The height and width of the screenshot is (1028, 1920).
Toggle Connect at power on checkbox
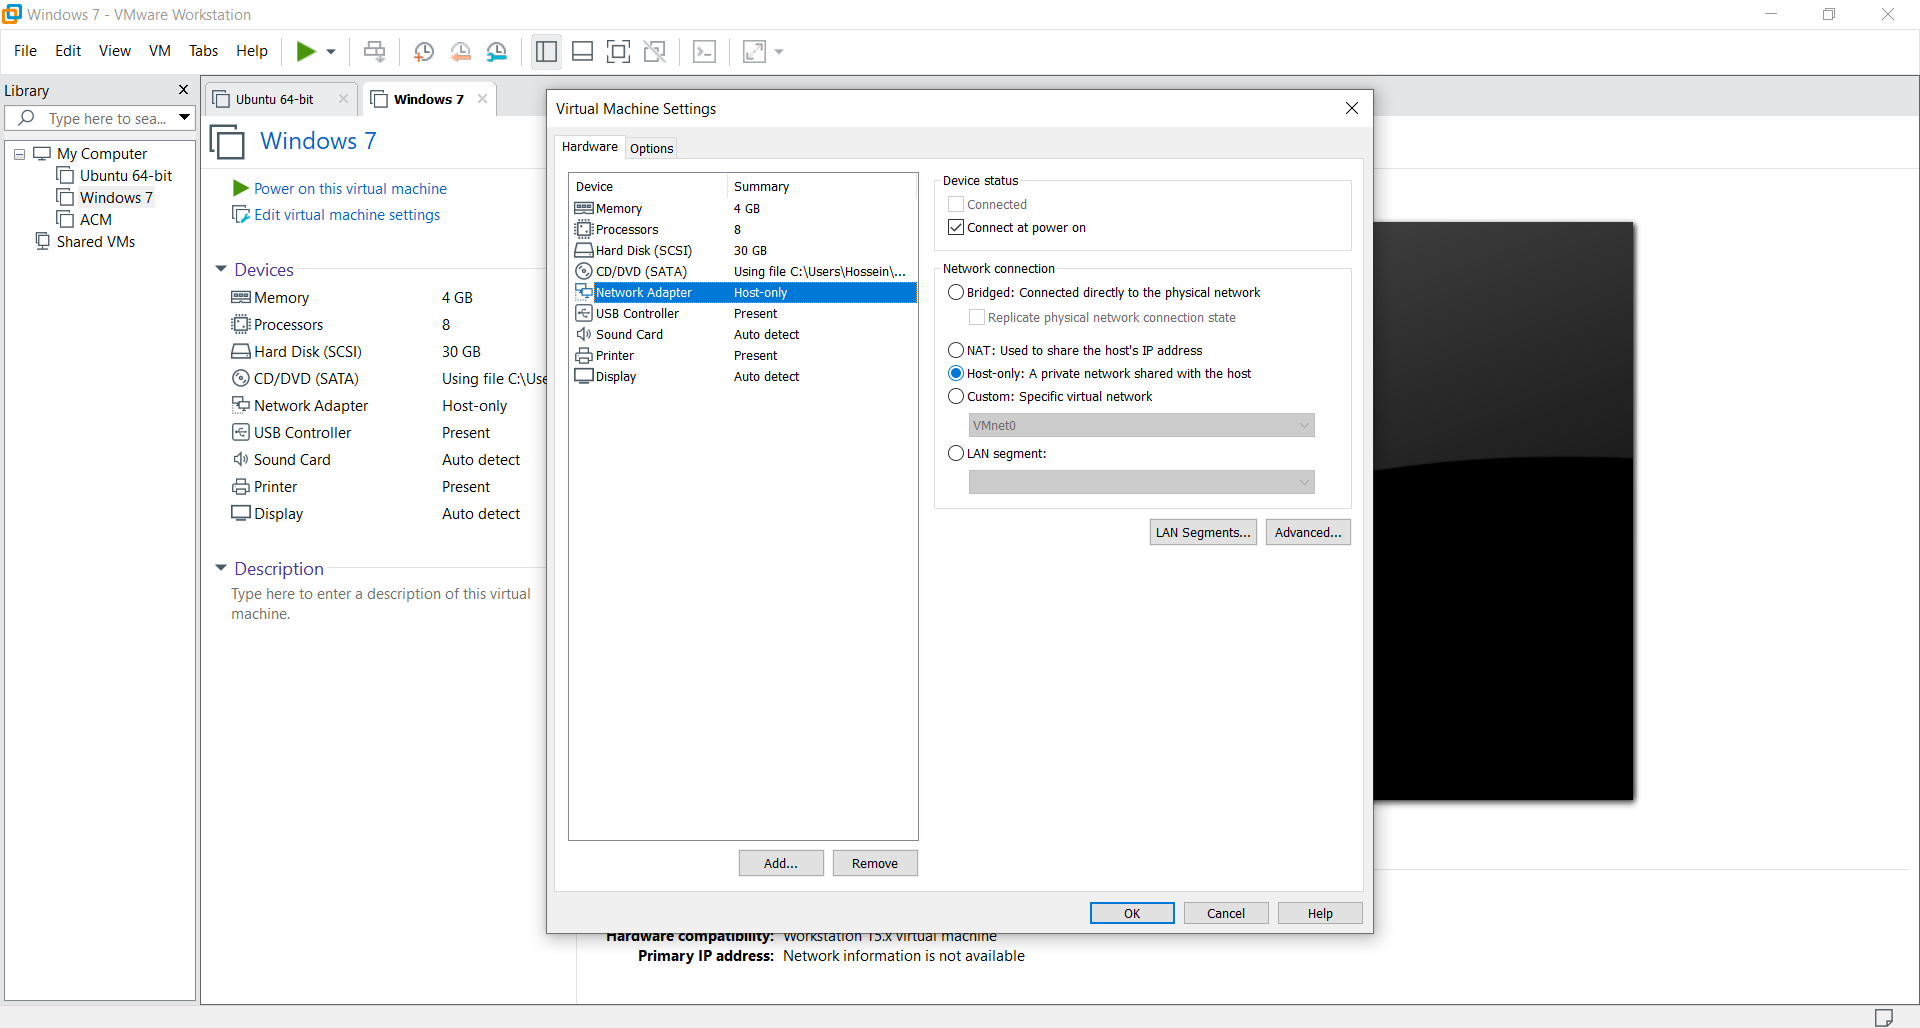tap(956, 227)
